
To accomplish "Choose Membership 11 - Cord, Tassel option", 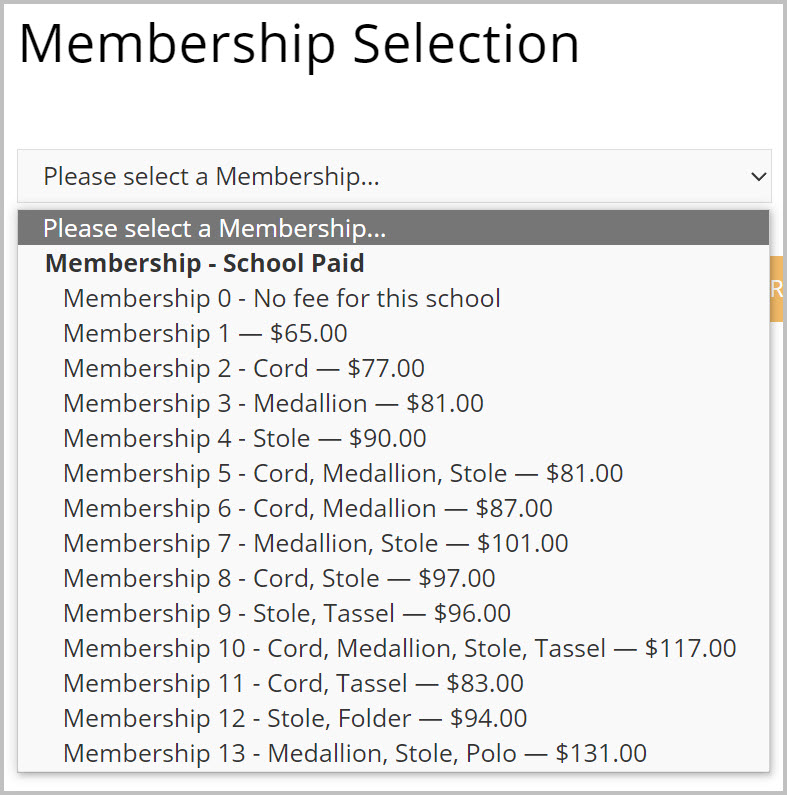I will point(293,683).
